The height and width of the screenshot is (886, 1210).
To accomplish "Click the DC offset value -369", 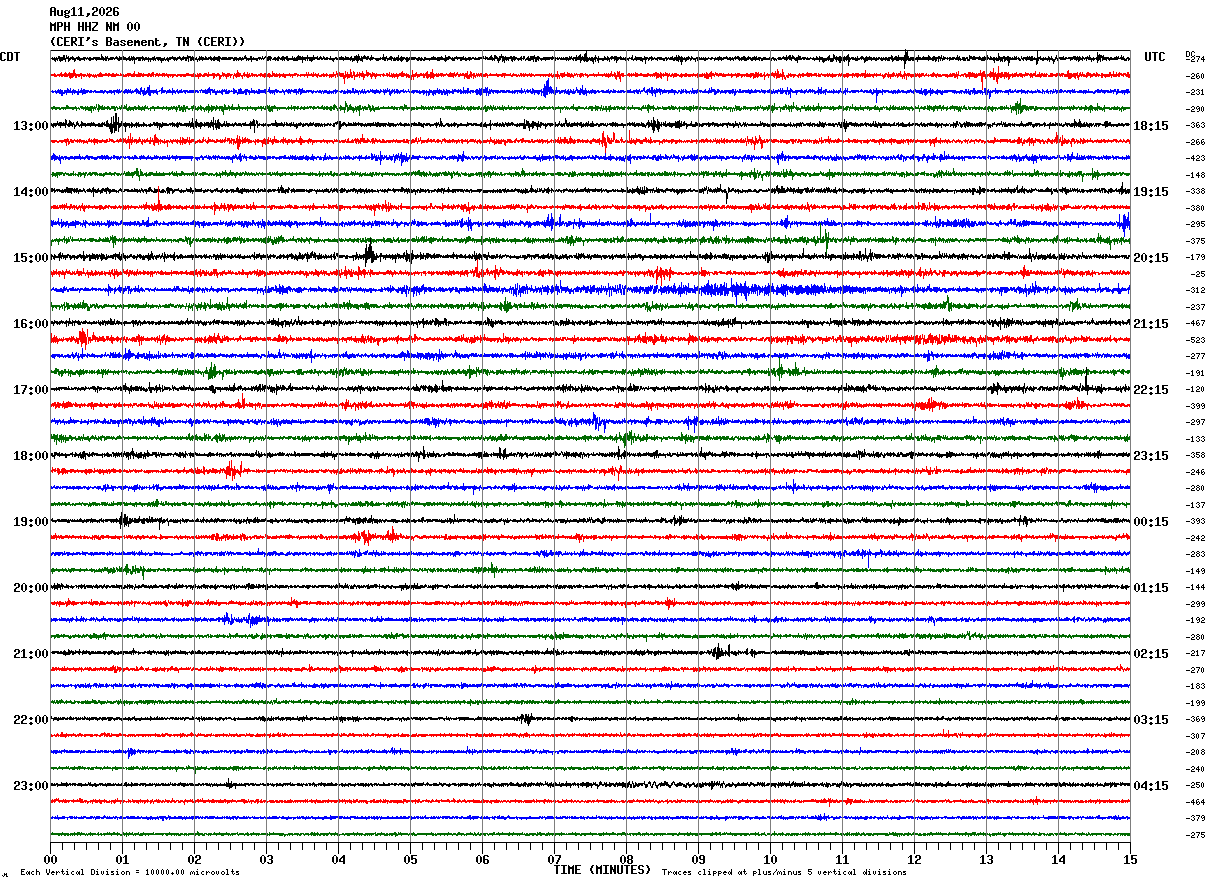I will click(x=1195, y=720).
